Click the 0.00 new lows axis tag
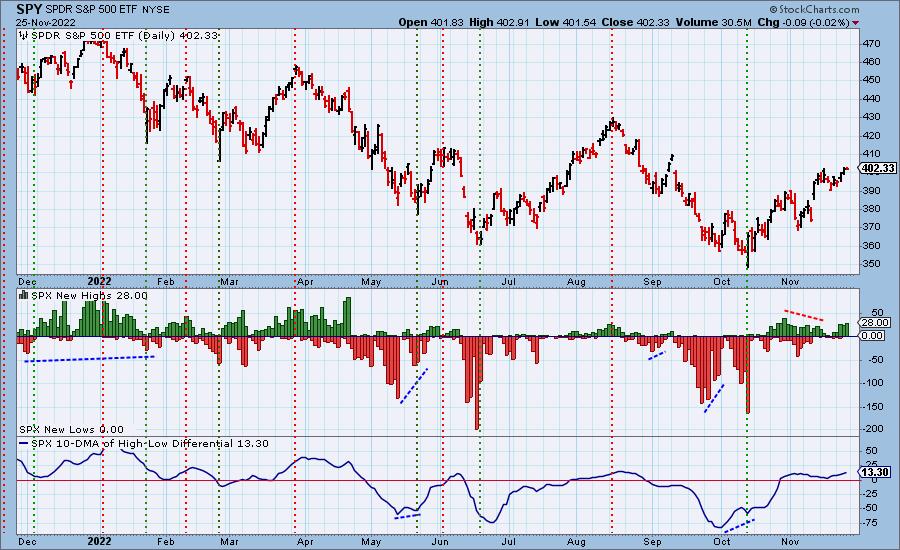900x550 pixels. click(872, 335)
